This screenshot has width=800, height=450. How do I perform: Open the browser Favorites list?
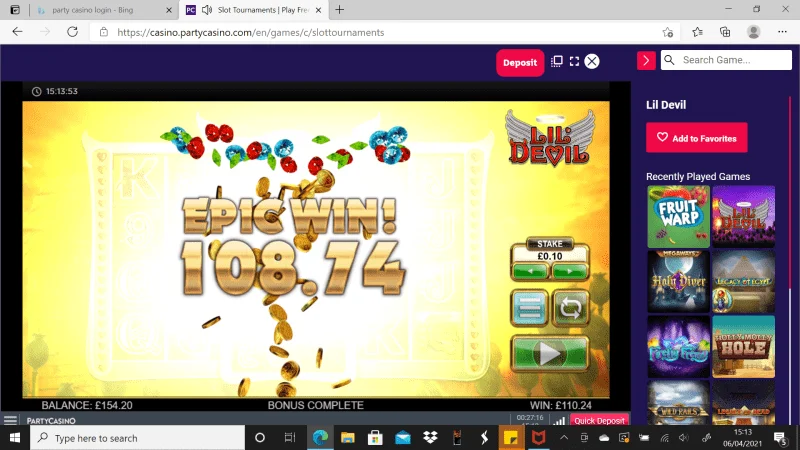[x=697, y=32]
